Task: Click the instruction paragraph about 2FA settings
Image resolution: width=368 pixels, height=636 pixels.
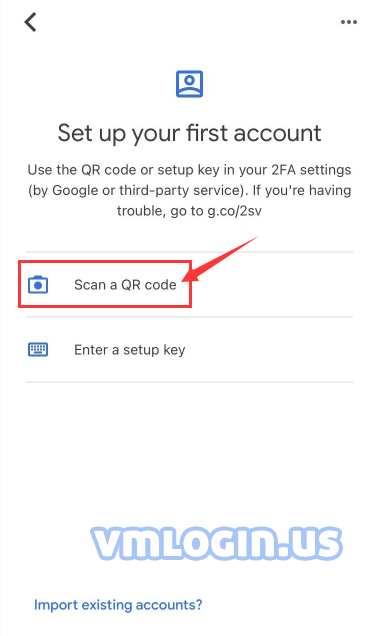Action: click(x=189, y=190)
